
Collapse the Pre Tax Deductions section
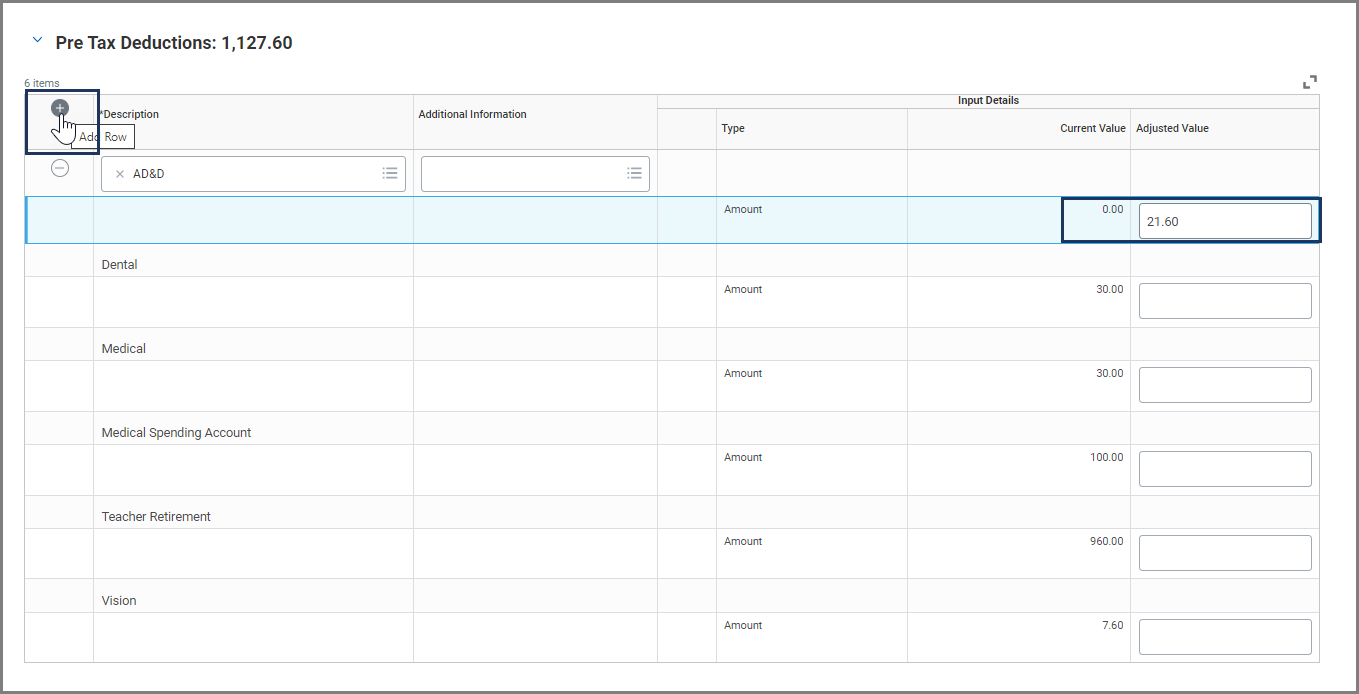point(38,41)
